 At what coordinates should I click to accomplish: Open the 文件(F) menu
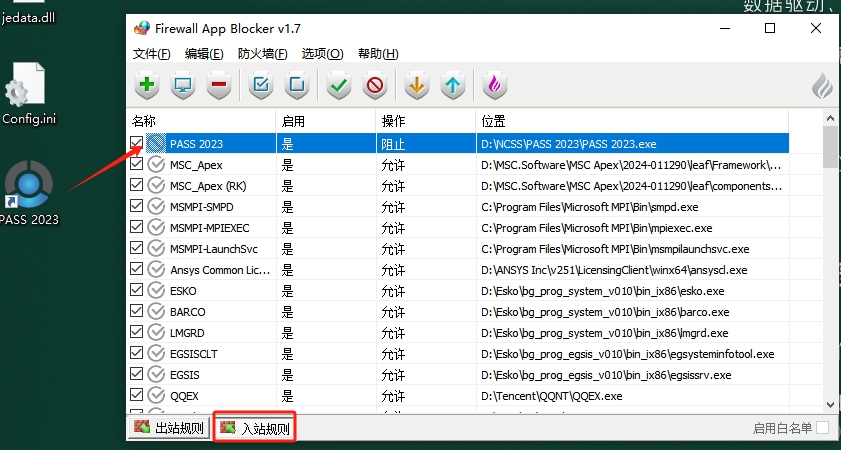(151, 54)
